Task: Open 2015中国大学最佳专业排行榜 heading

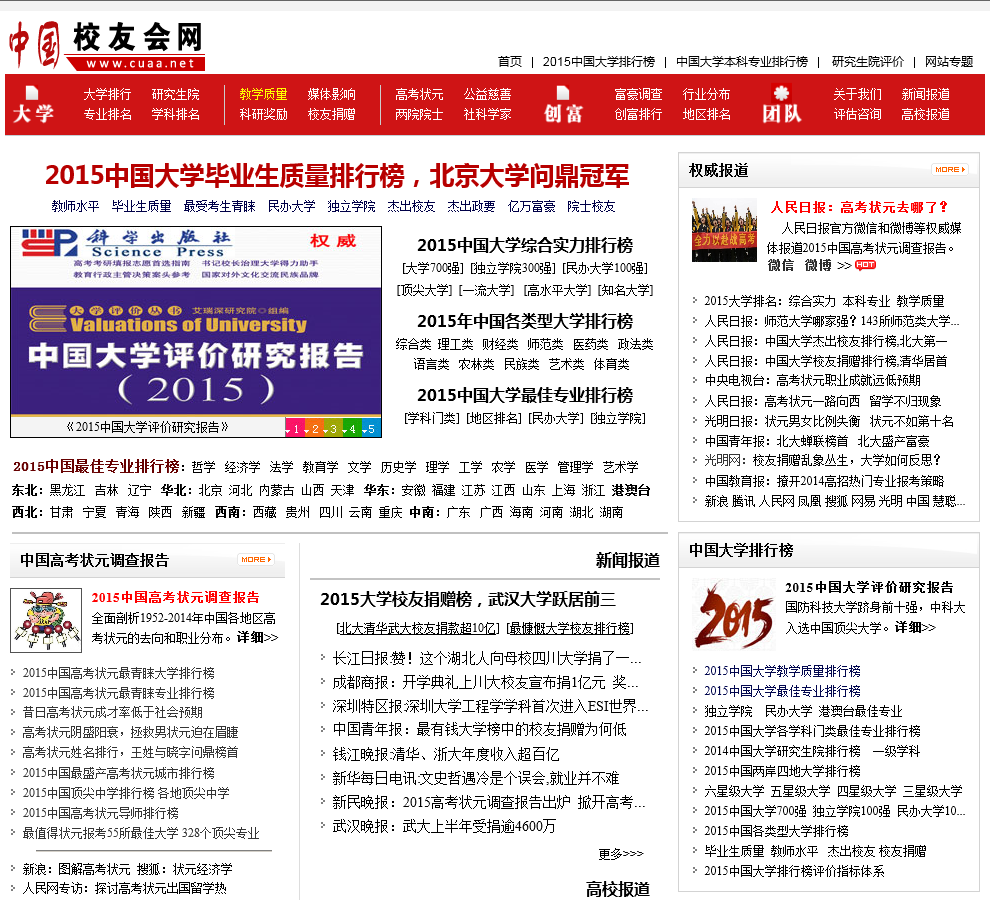Action: click(x=525, y=395)
